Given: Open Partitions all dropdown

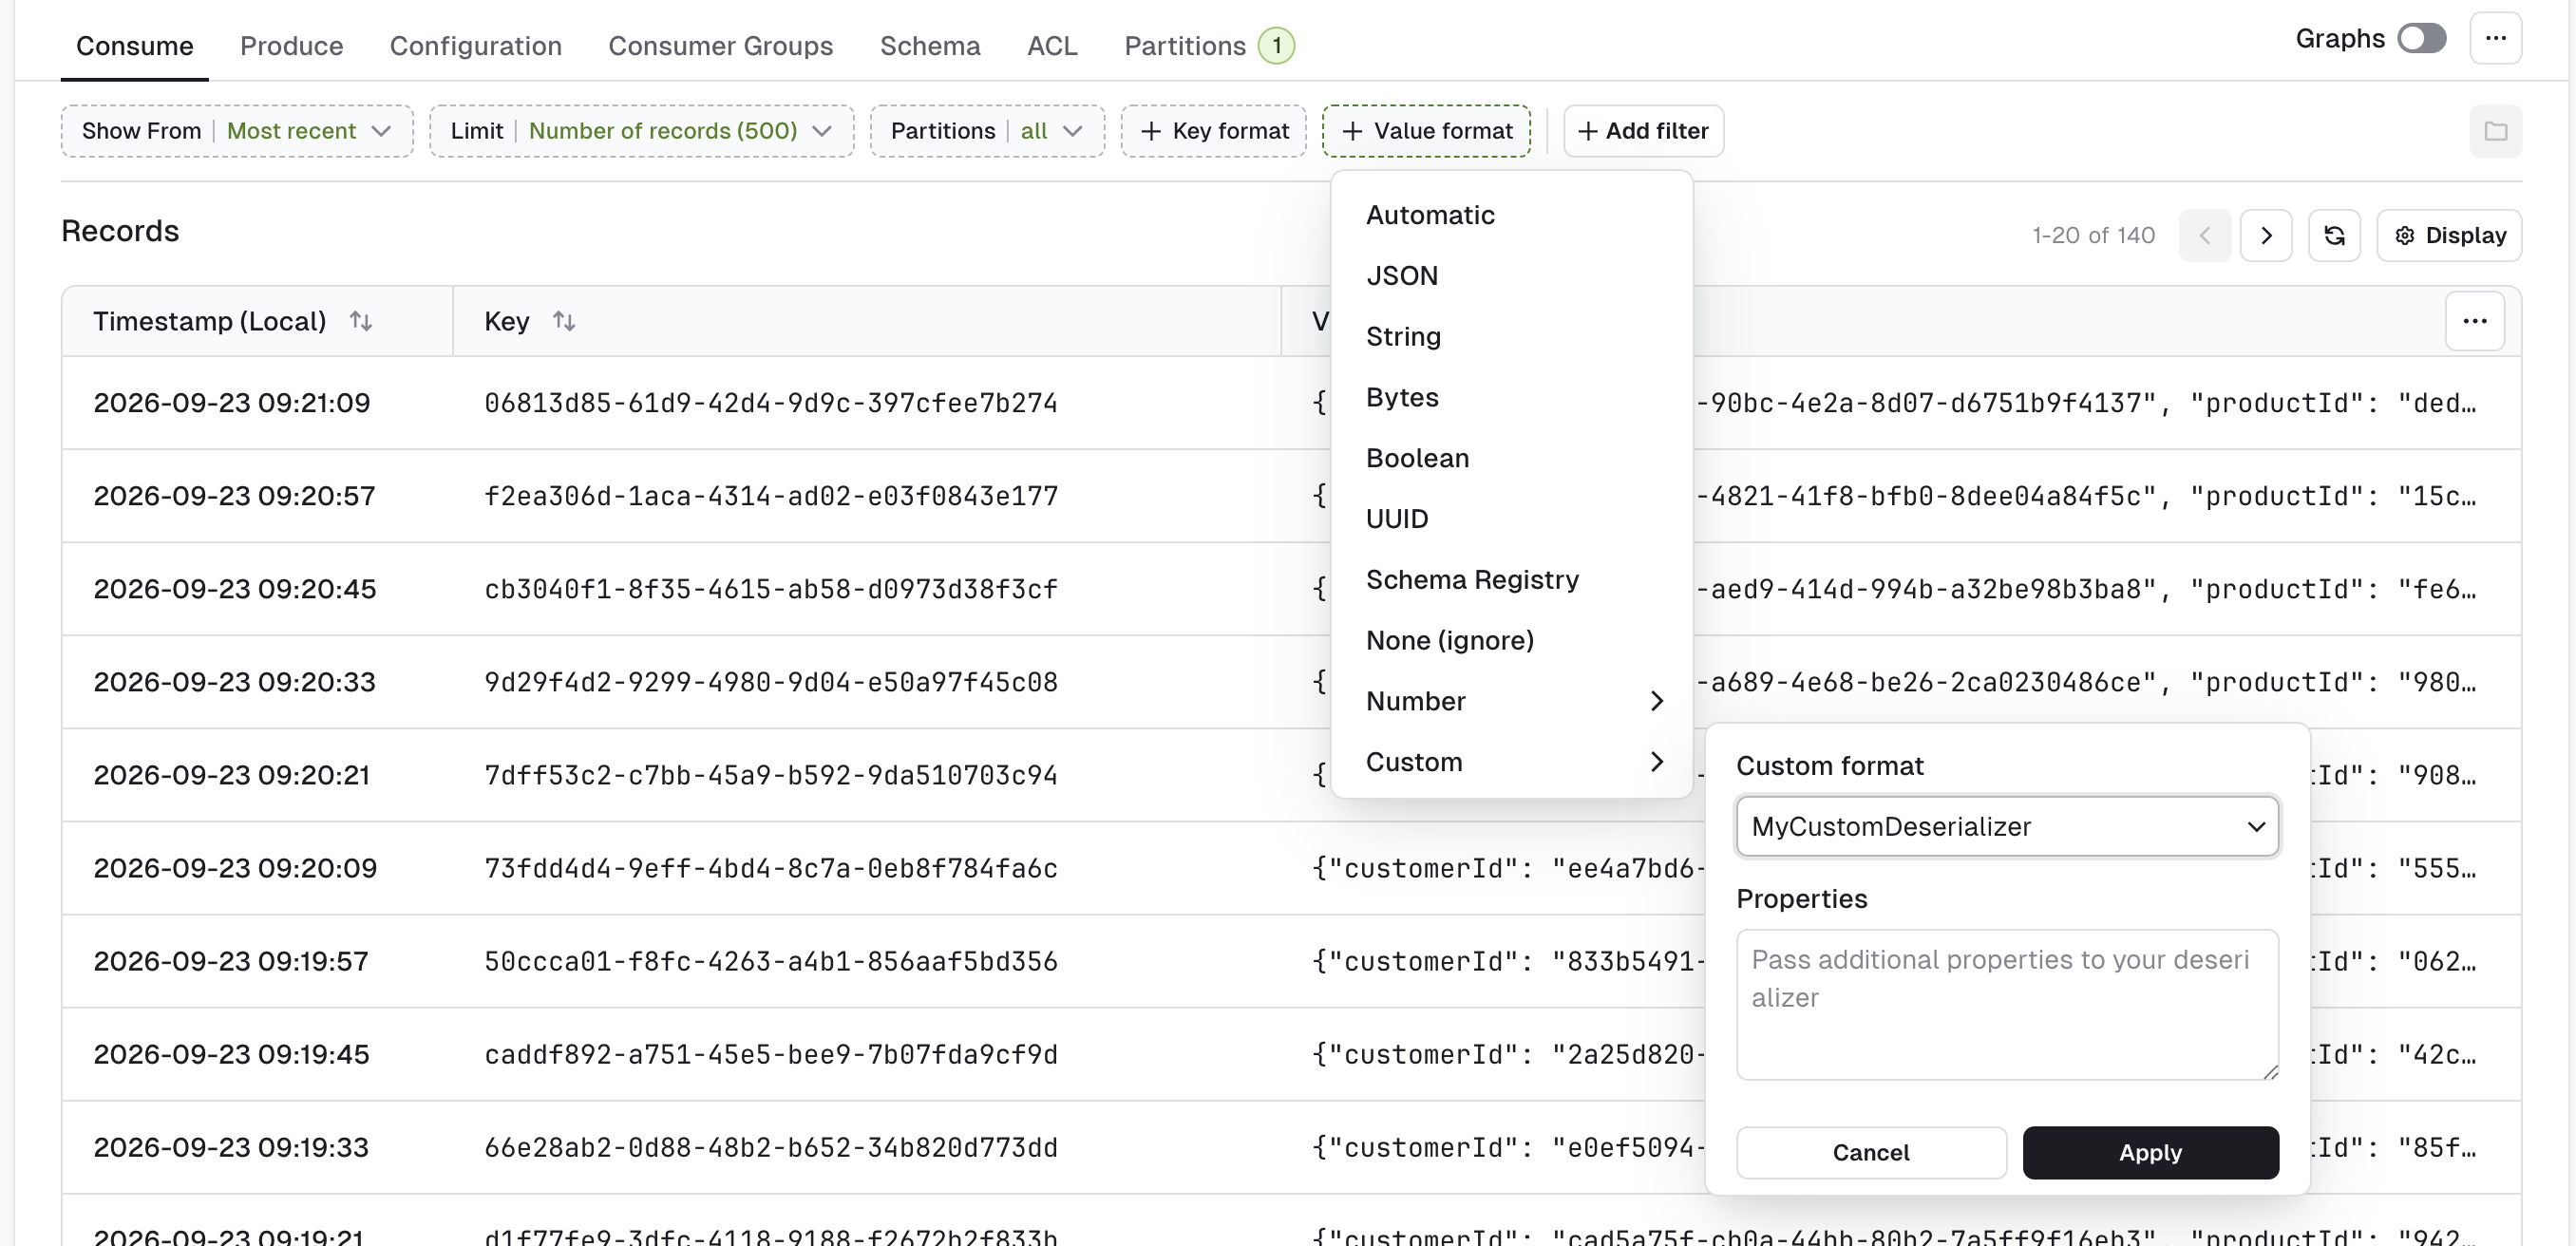Looking at the screenshot, I should tap(987, 131).
